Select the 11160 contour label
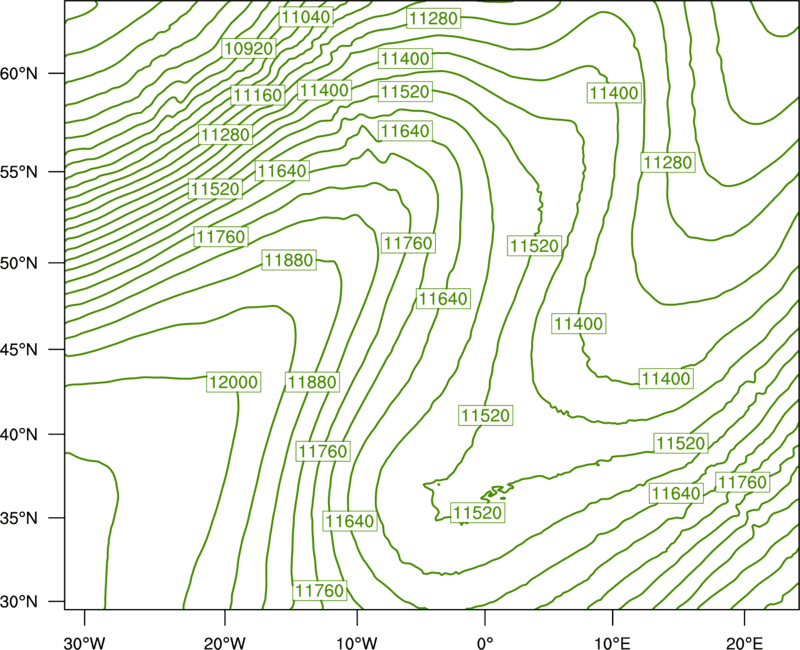This screenshot has width=800, height=650. [258, 95]
